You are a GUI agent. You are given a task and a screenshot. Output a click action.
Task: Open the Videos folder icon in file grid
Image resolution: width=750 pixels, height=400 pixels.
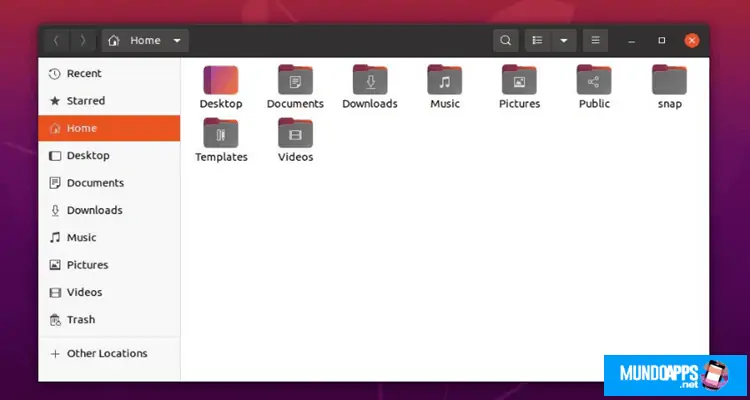[295, 133]
